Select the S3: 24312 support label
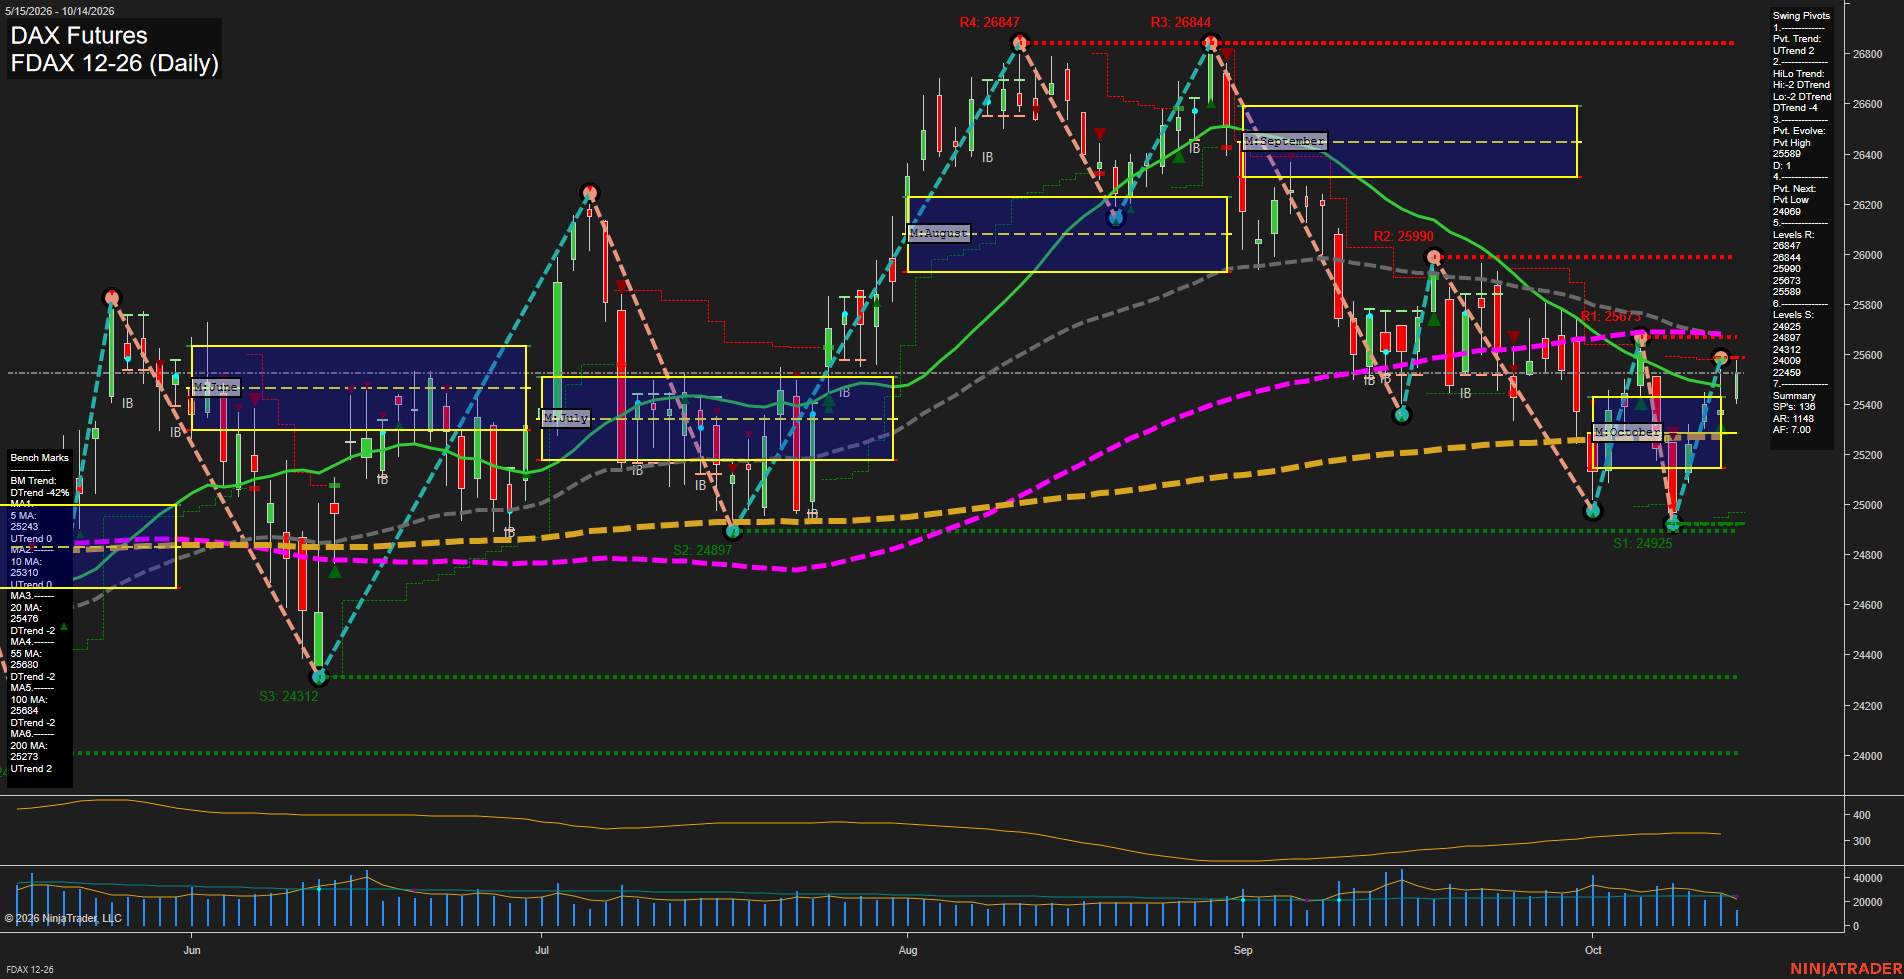This screenshot has width=1904, height=979. coord(288,696)
